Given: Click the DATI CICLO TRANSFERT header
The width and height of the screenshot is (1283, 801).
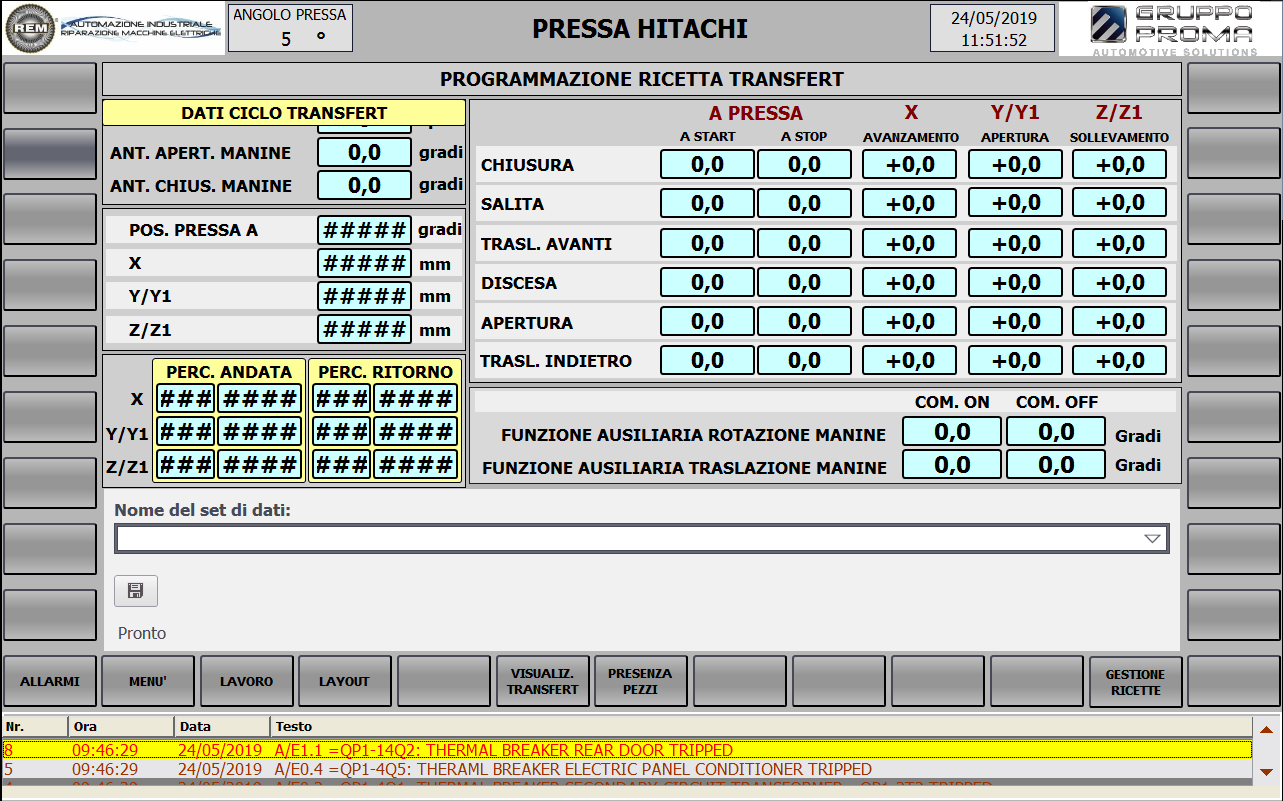Looking at the screenshot, I should pos(284,113).
